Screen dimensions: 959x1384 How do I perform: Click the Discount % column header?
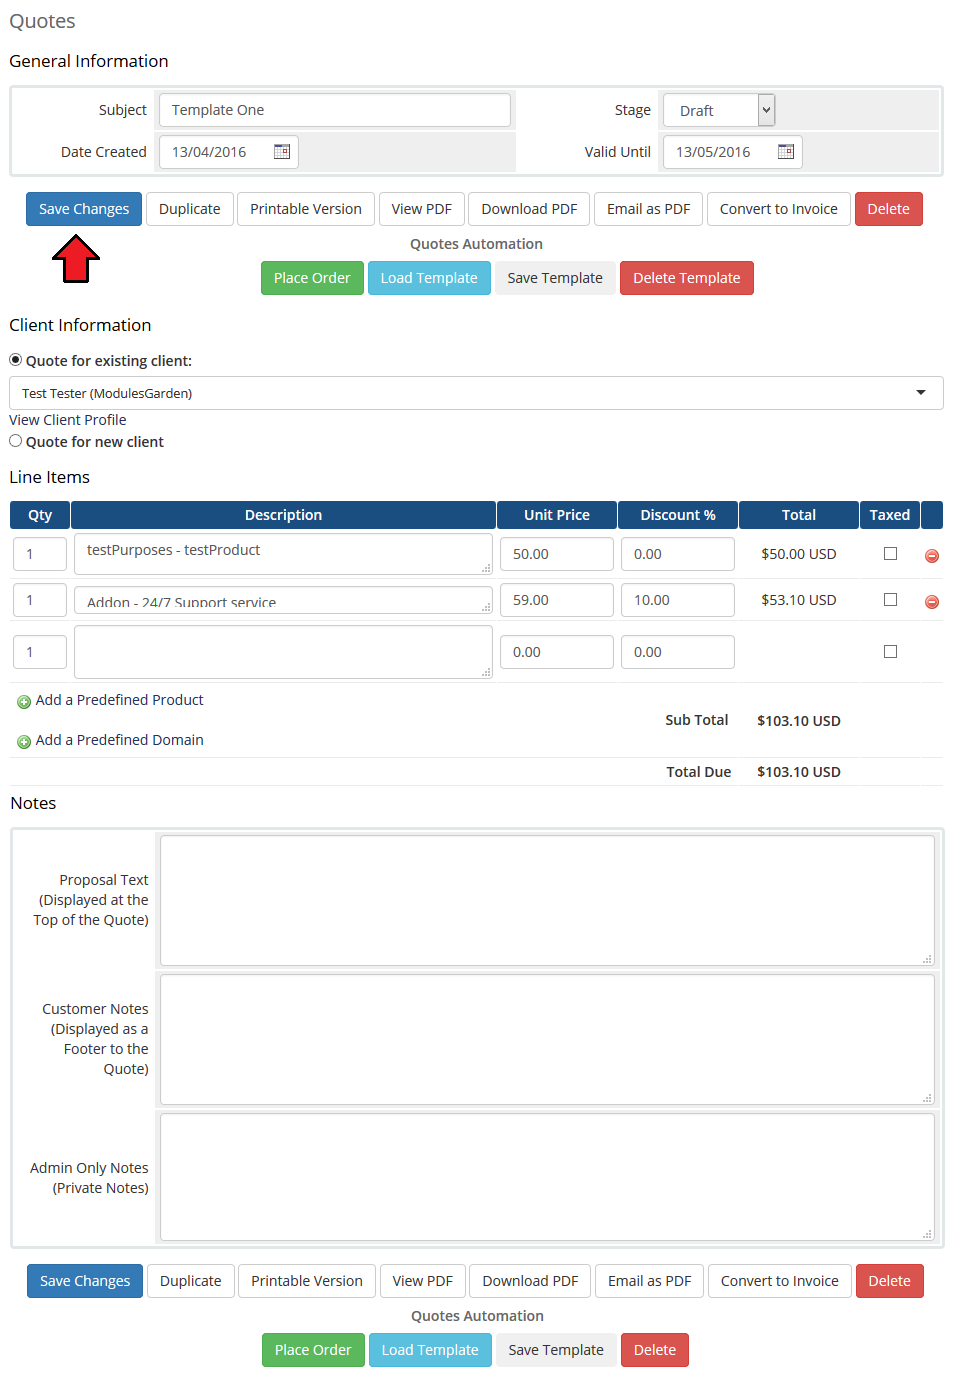(678, 515)
